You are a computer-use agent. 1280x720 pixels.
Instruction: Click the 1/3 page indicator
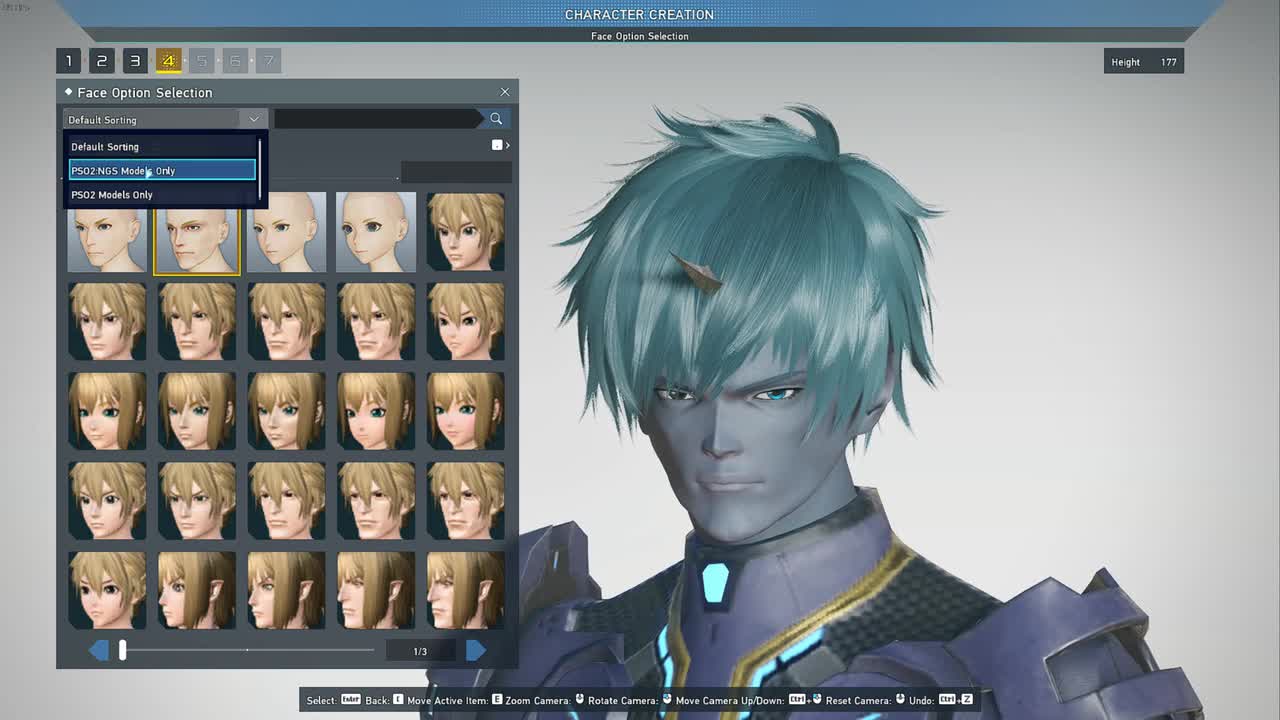420,652
